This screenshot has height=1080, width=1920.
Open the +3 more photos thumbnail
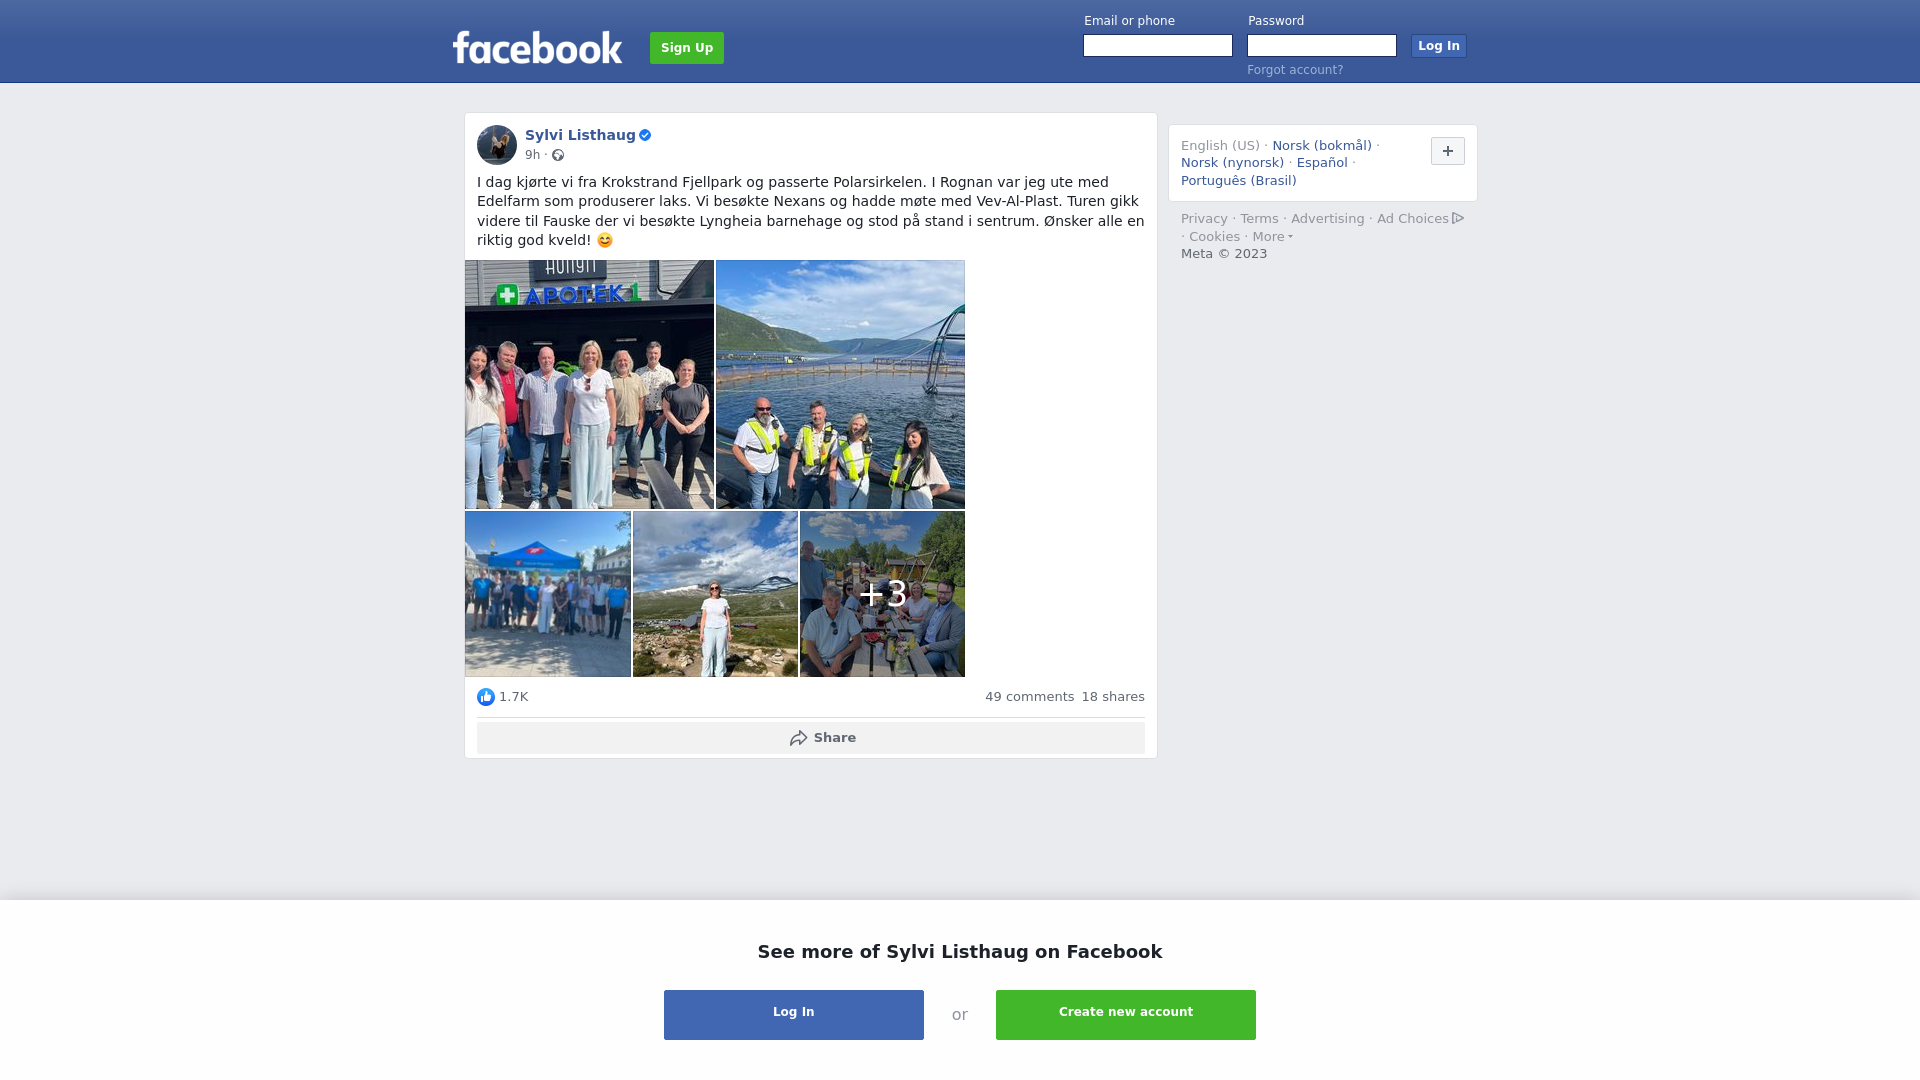pos(882,594)
